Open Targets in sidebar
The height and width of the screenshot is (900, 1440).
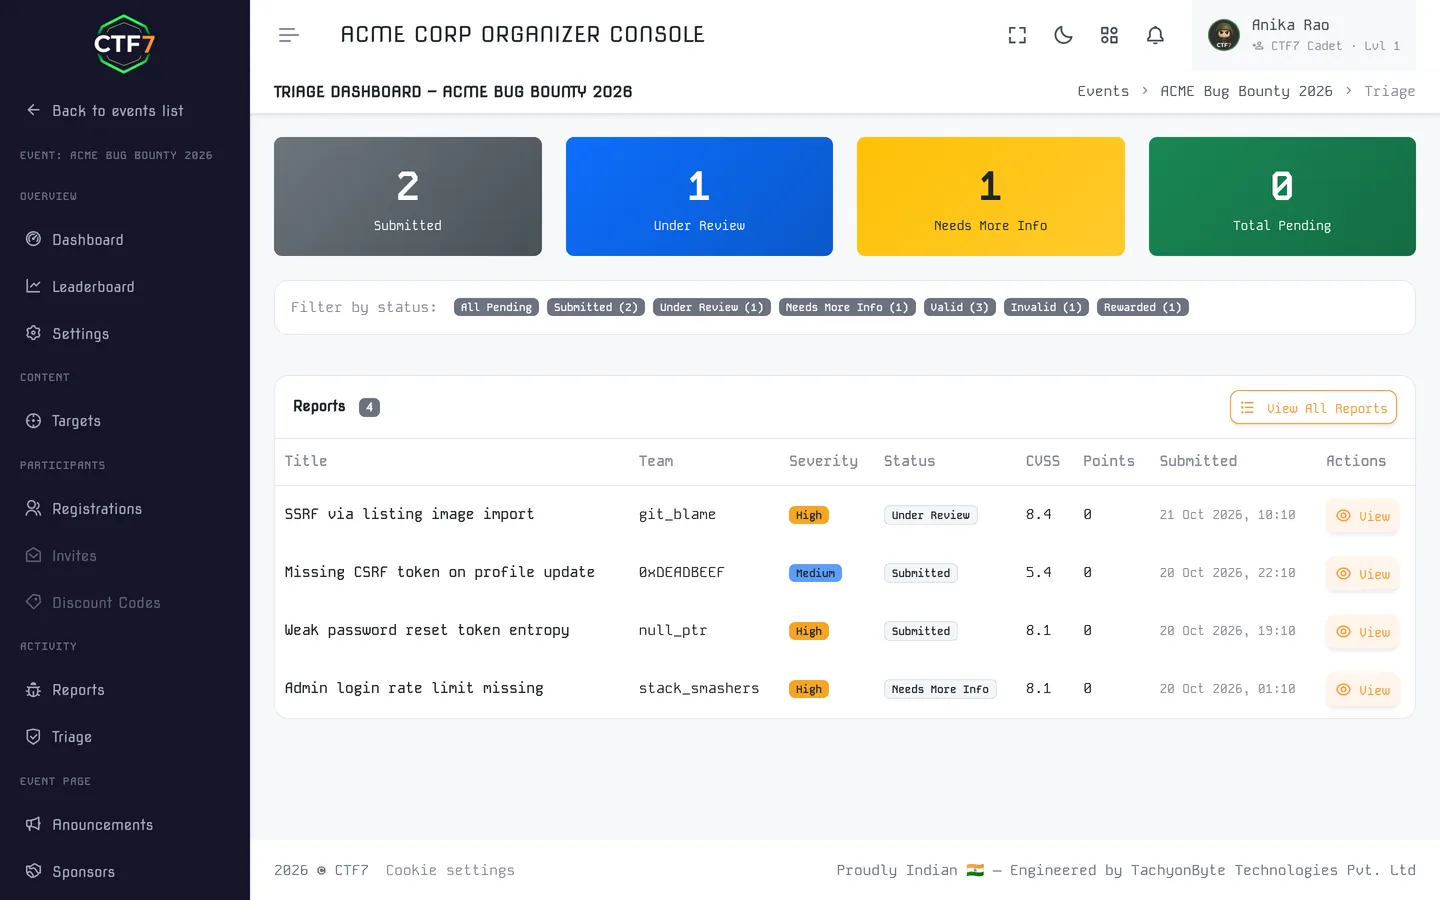point(63,421)
